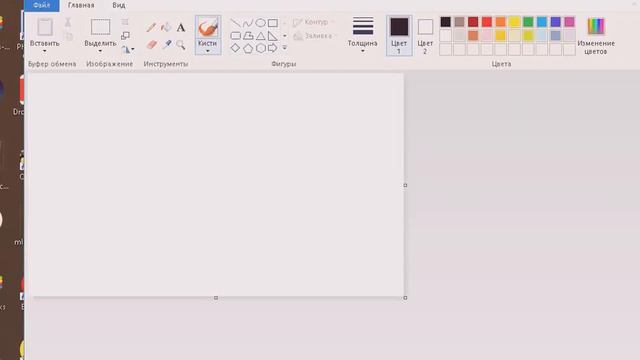Click the Crop icon in Изображение group

coord(125,22)
